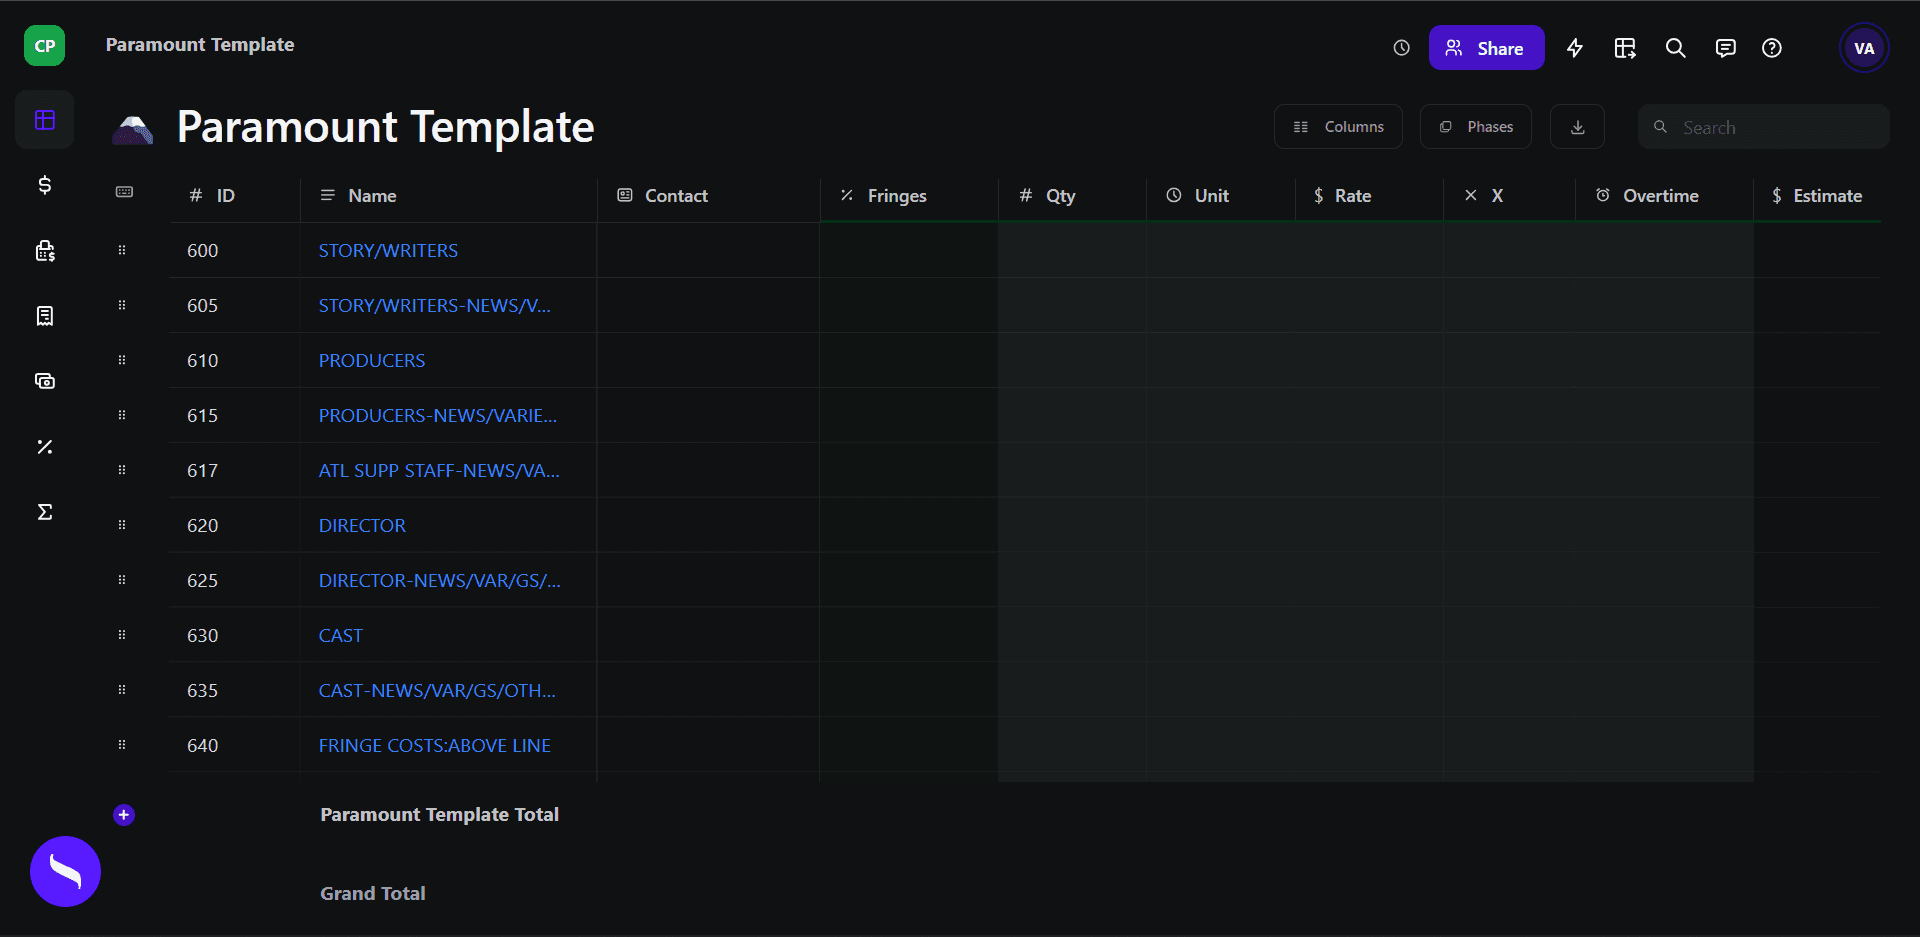Open the sigma totals sidebar icon
Image resolution: width=1920 pixels, height=937 pixels.
[45, 512]
